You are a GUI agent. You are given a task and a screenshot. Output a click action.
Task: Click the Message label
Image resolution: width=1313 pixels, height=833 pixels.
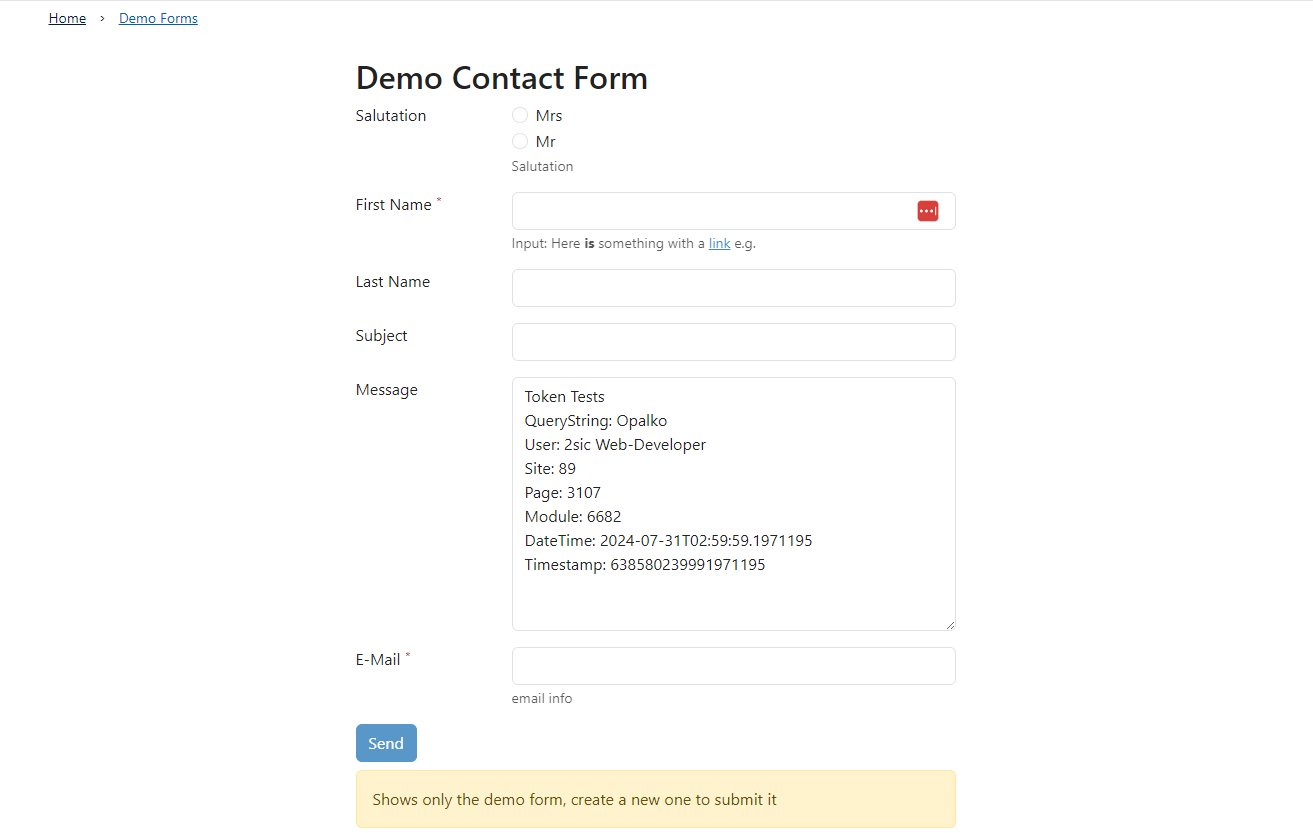point(386,390)
